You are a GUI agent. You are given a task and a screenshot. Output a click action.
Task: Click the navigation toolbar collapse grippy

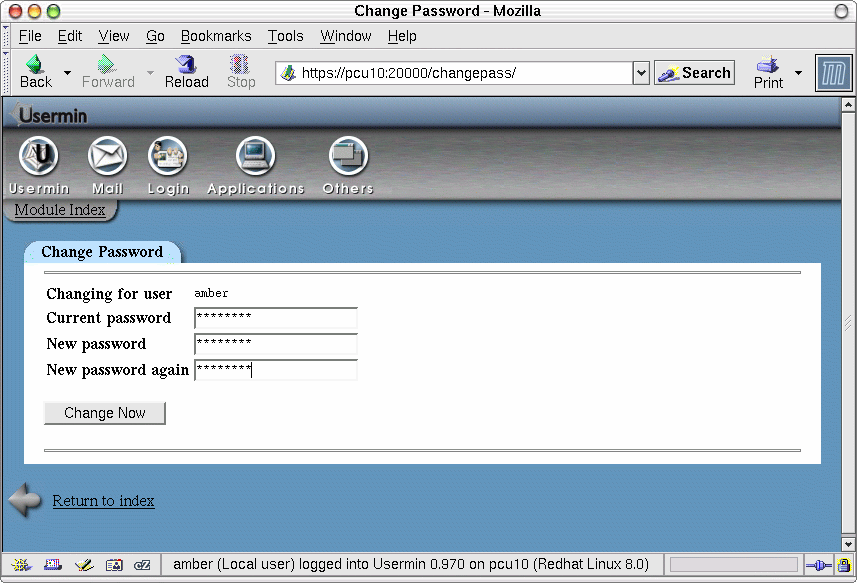(5, 73)
